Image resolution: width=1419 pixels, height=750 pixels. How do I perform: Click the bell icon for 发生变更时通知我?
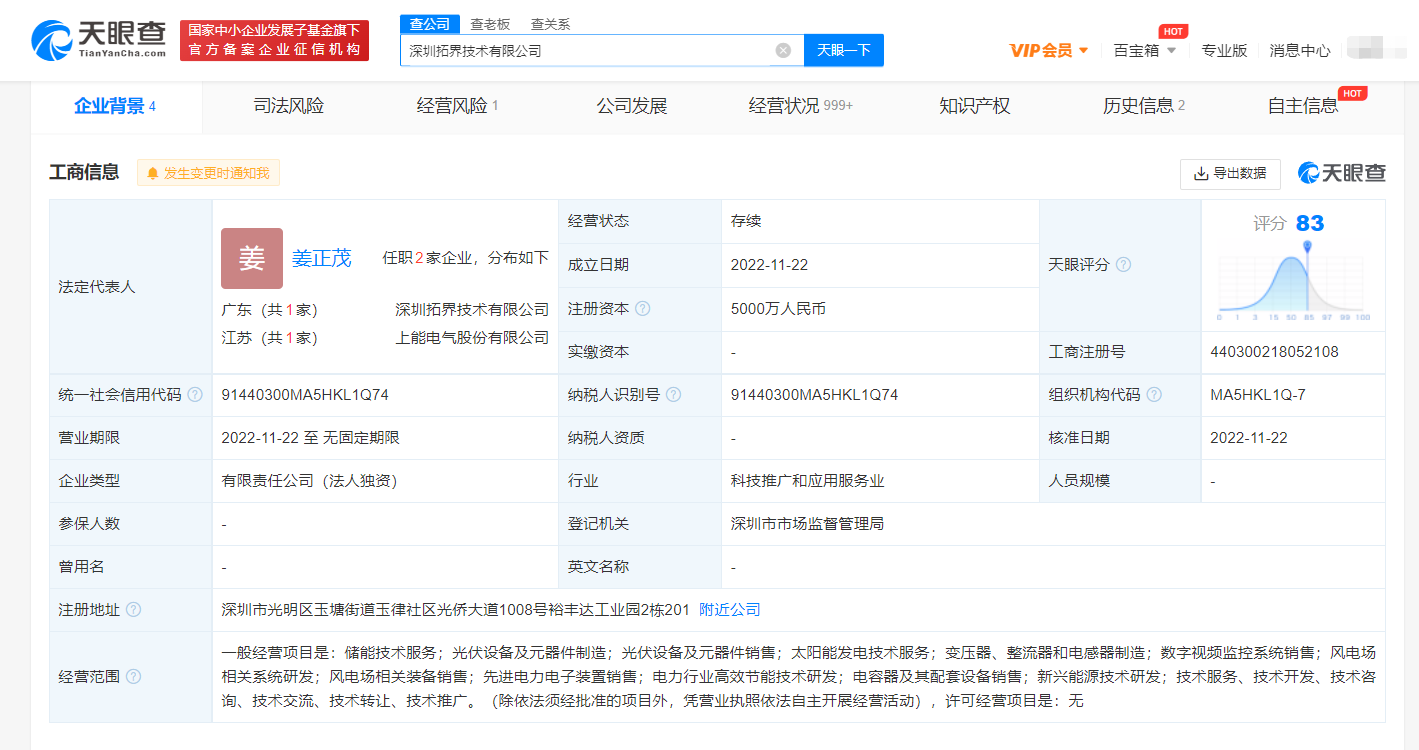pos(153,172)
